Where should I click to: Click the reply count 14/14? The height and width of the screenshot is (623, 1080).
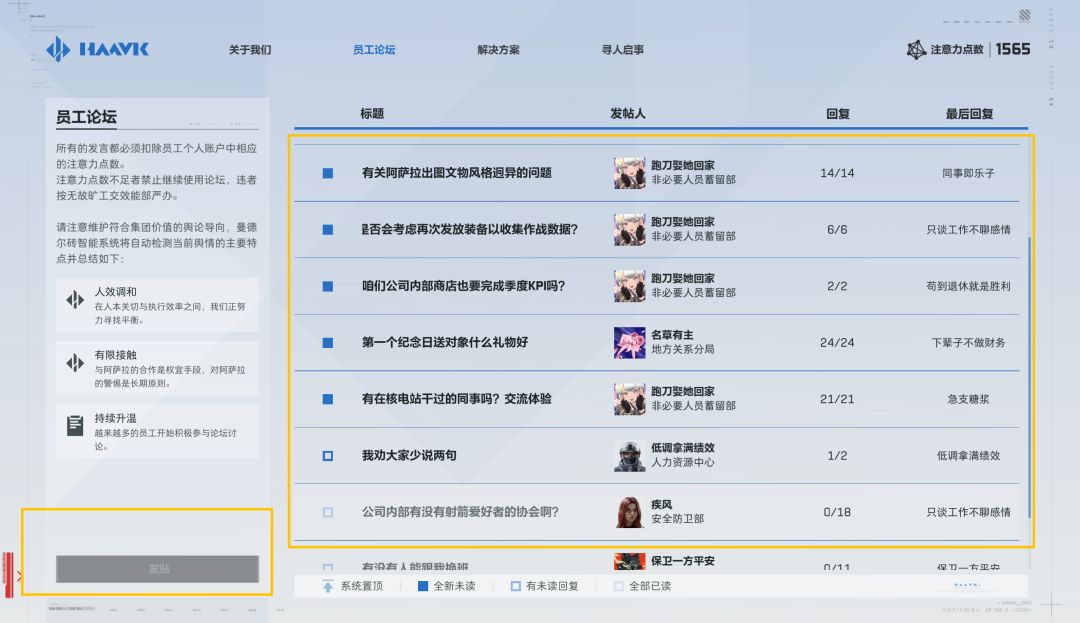pos(837,173)
